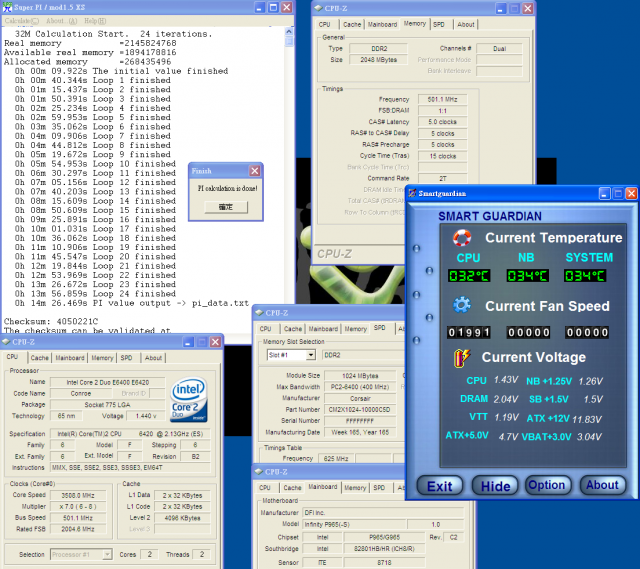This screenshot has height=569, width=640.
Task: Click the Southbridge 82801HB/HR field
Action: click(x=384, y=549)
